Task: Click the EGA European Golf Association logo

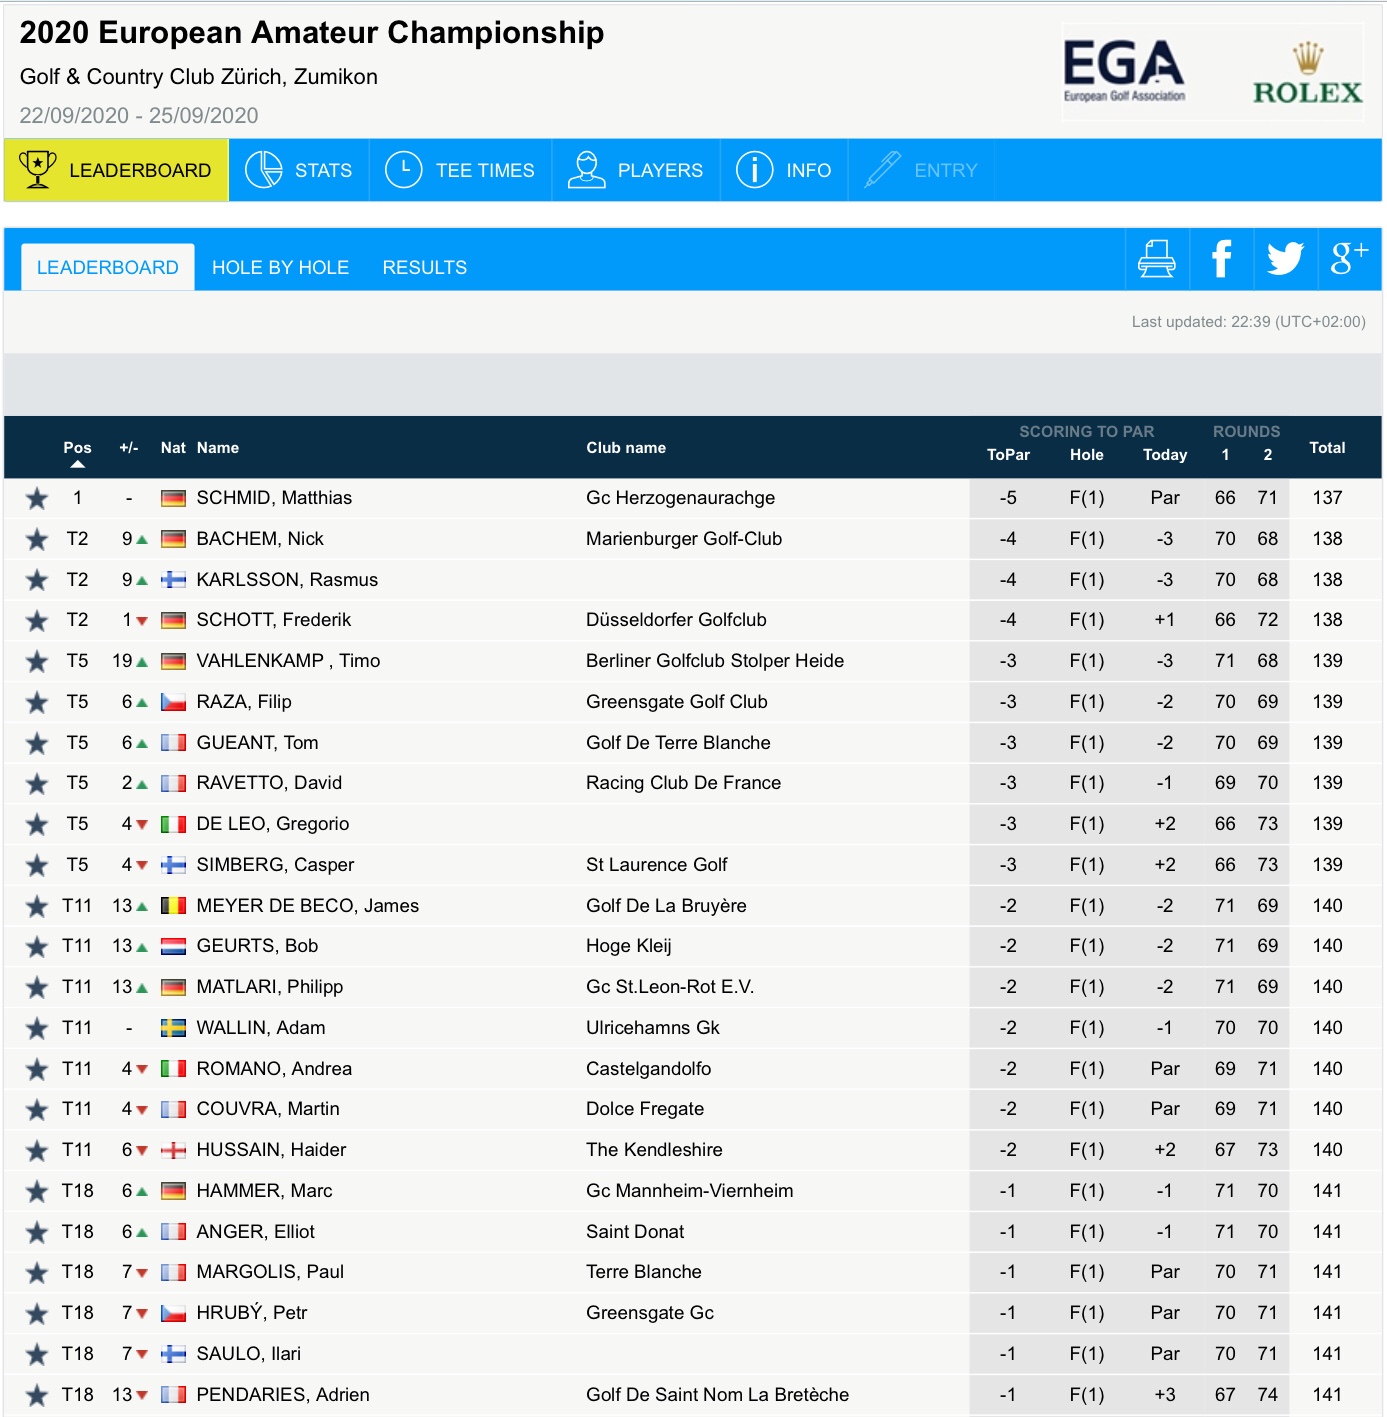Action: (1124, 72)
